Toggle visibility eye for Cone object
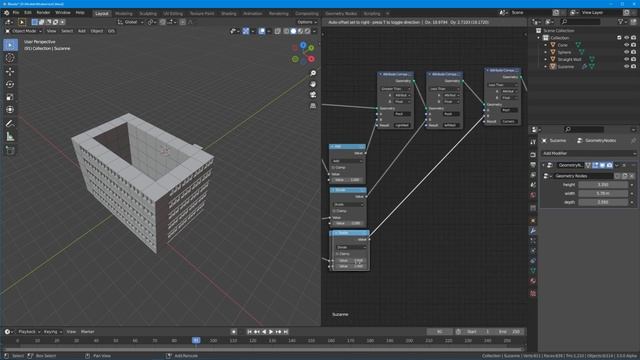The image size is (640, 360). coord(627,45)
